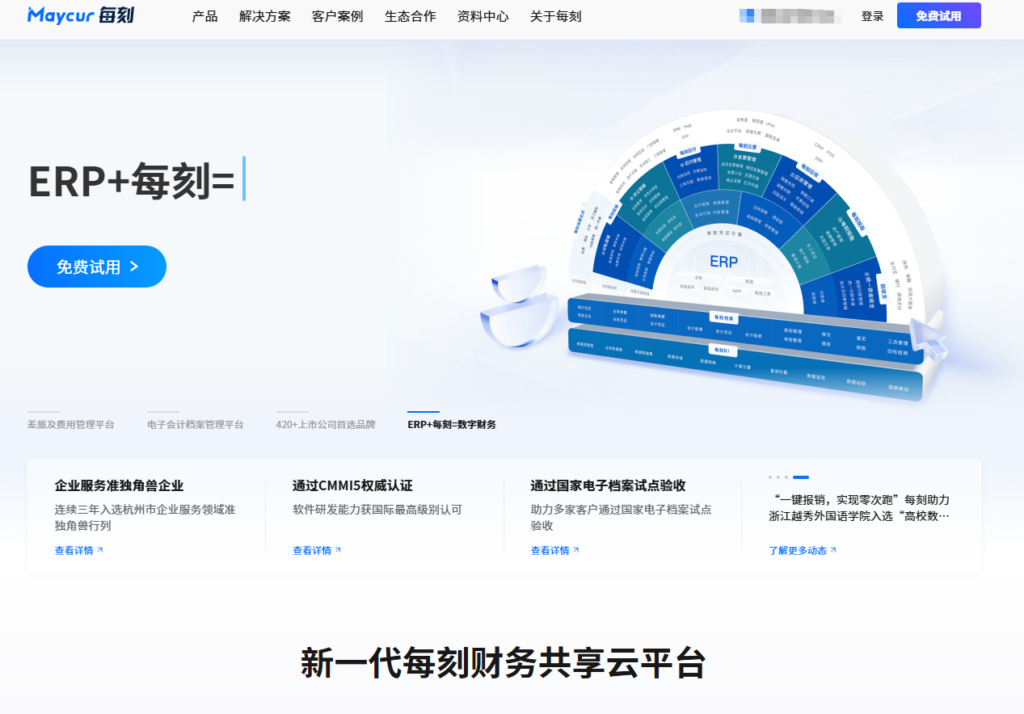Click the active blue pagination indicator on the news card
Viewport: 1024px width, 714px height.
click(801, 477)
